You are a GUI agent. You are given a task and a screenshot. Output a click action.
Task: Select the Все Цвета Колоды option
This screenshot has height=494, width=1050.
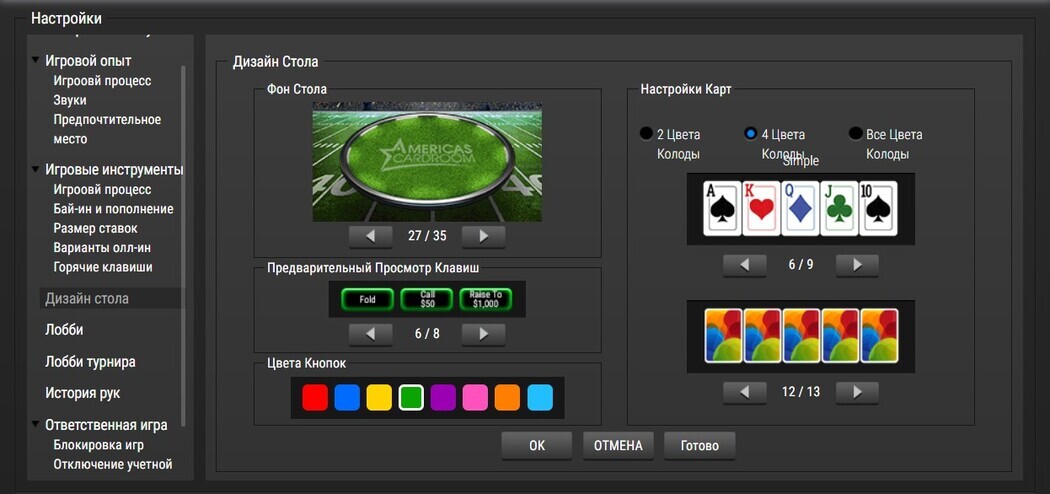point(855,134)
